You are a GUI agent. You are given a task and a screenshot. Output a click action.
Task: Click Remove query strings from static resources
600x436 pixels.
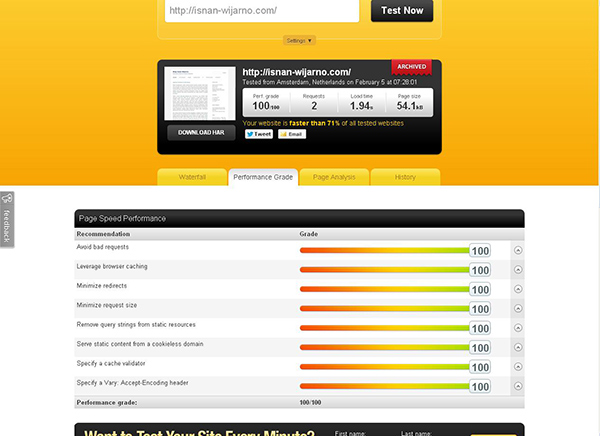136,325
